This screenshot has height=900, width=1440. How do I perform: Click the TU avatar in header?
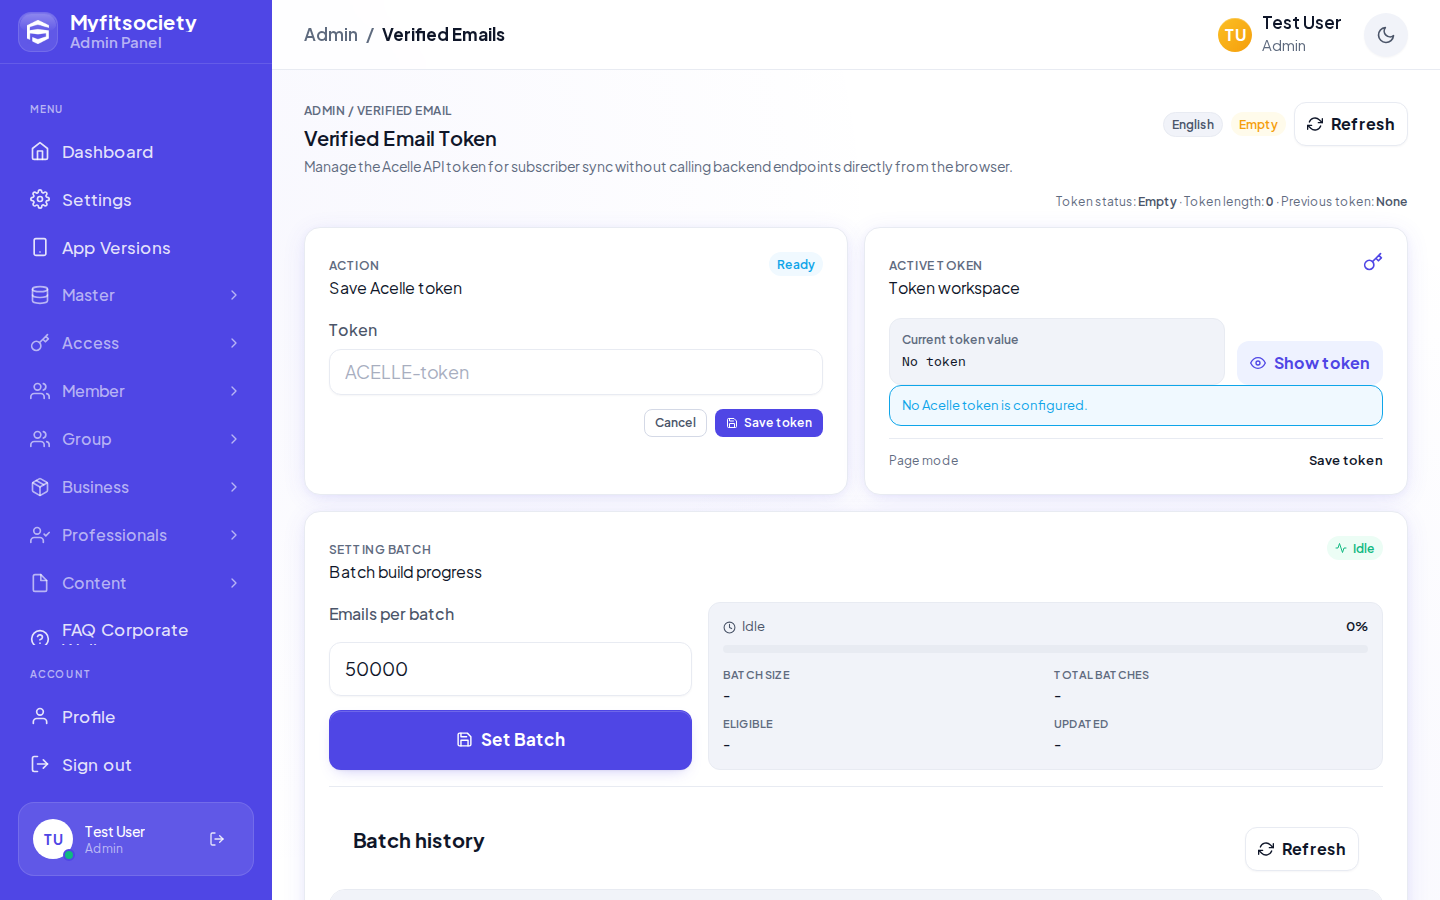[x=1235, y=35]
